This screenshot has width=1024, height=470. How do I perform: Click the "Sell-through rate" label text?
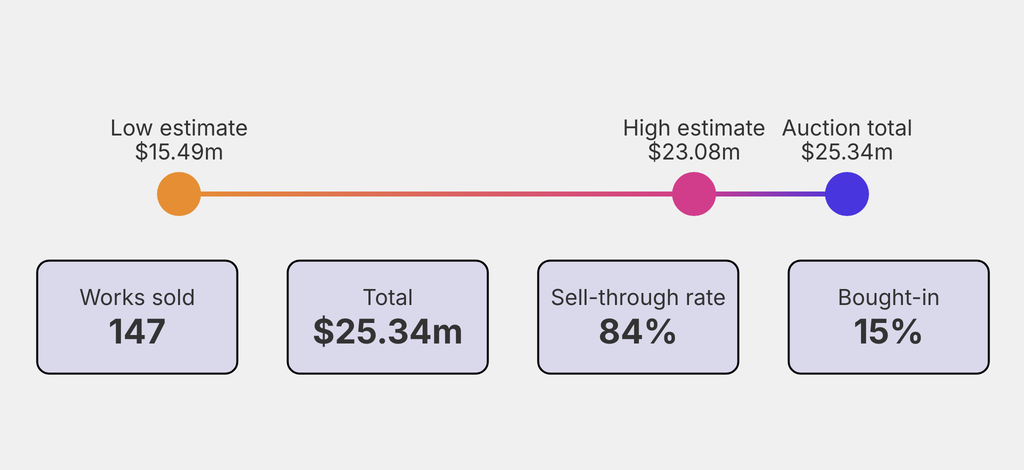(638, 298)
